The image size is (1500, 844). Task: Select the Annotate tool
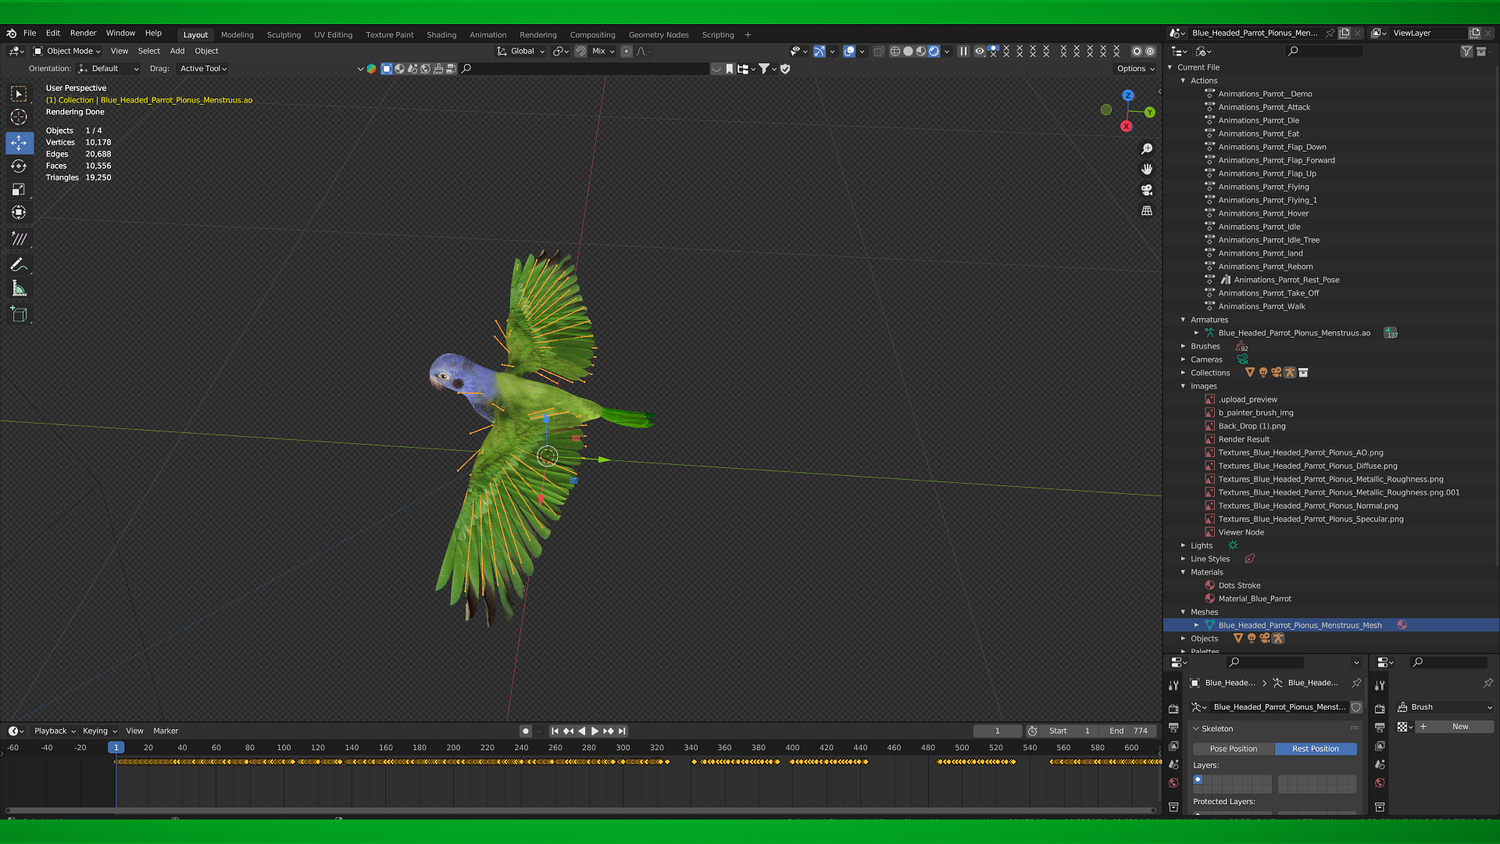point(19,265)
